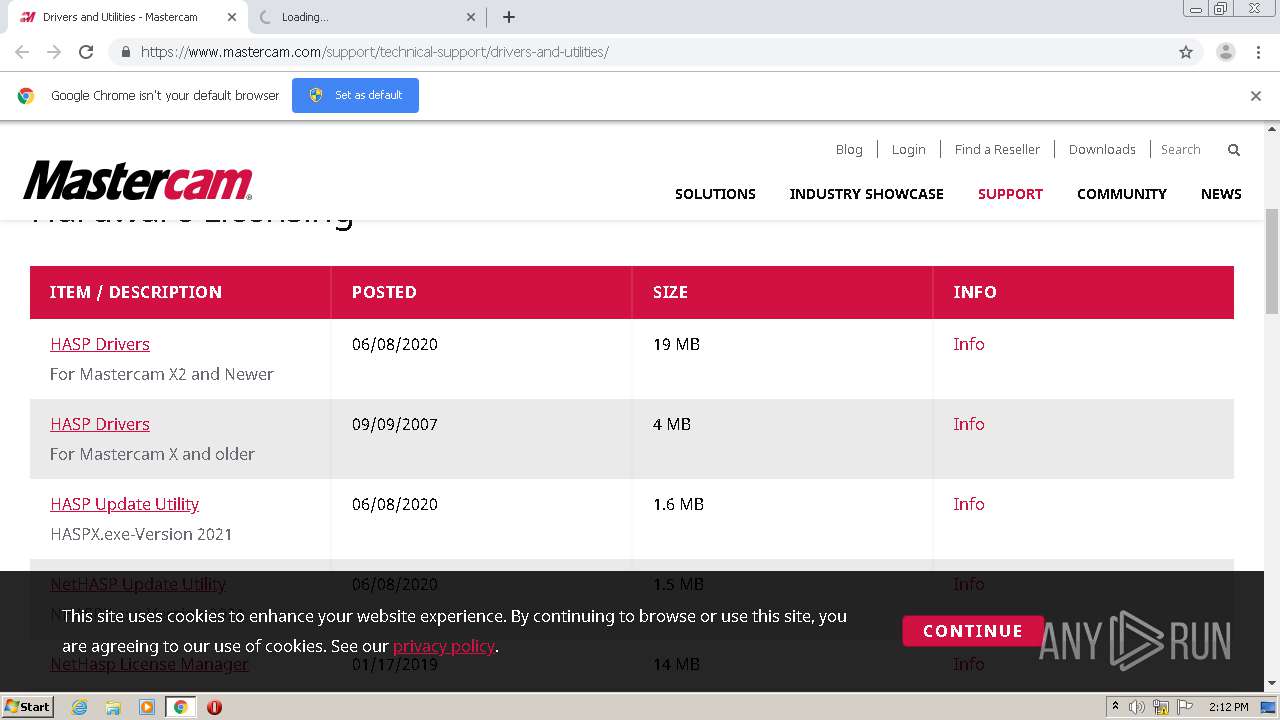Open Info for HASP Update Utility
The image size is (1280, 720).
click(x=969, y=504)
